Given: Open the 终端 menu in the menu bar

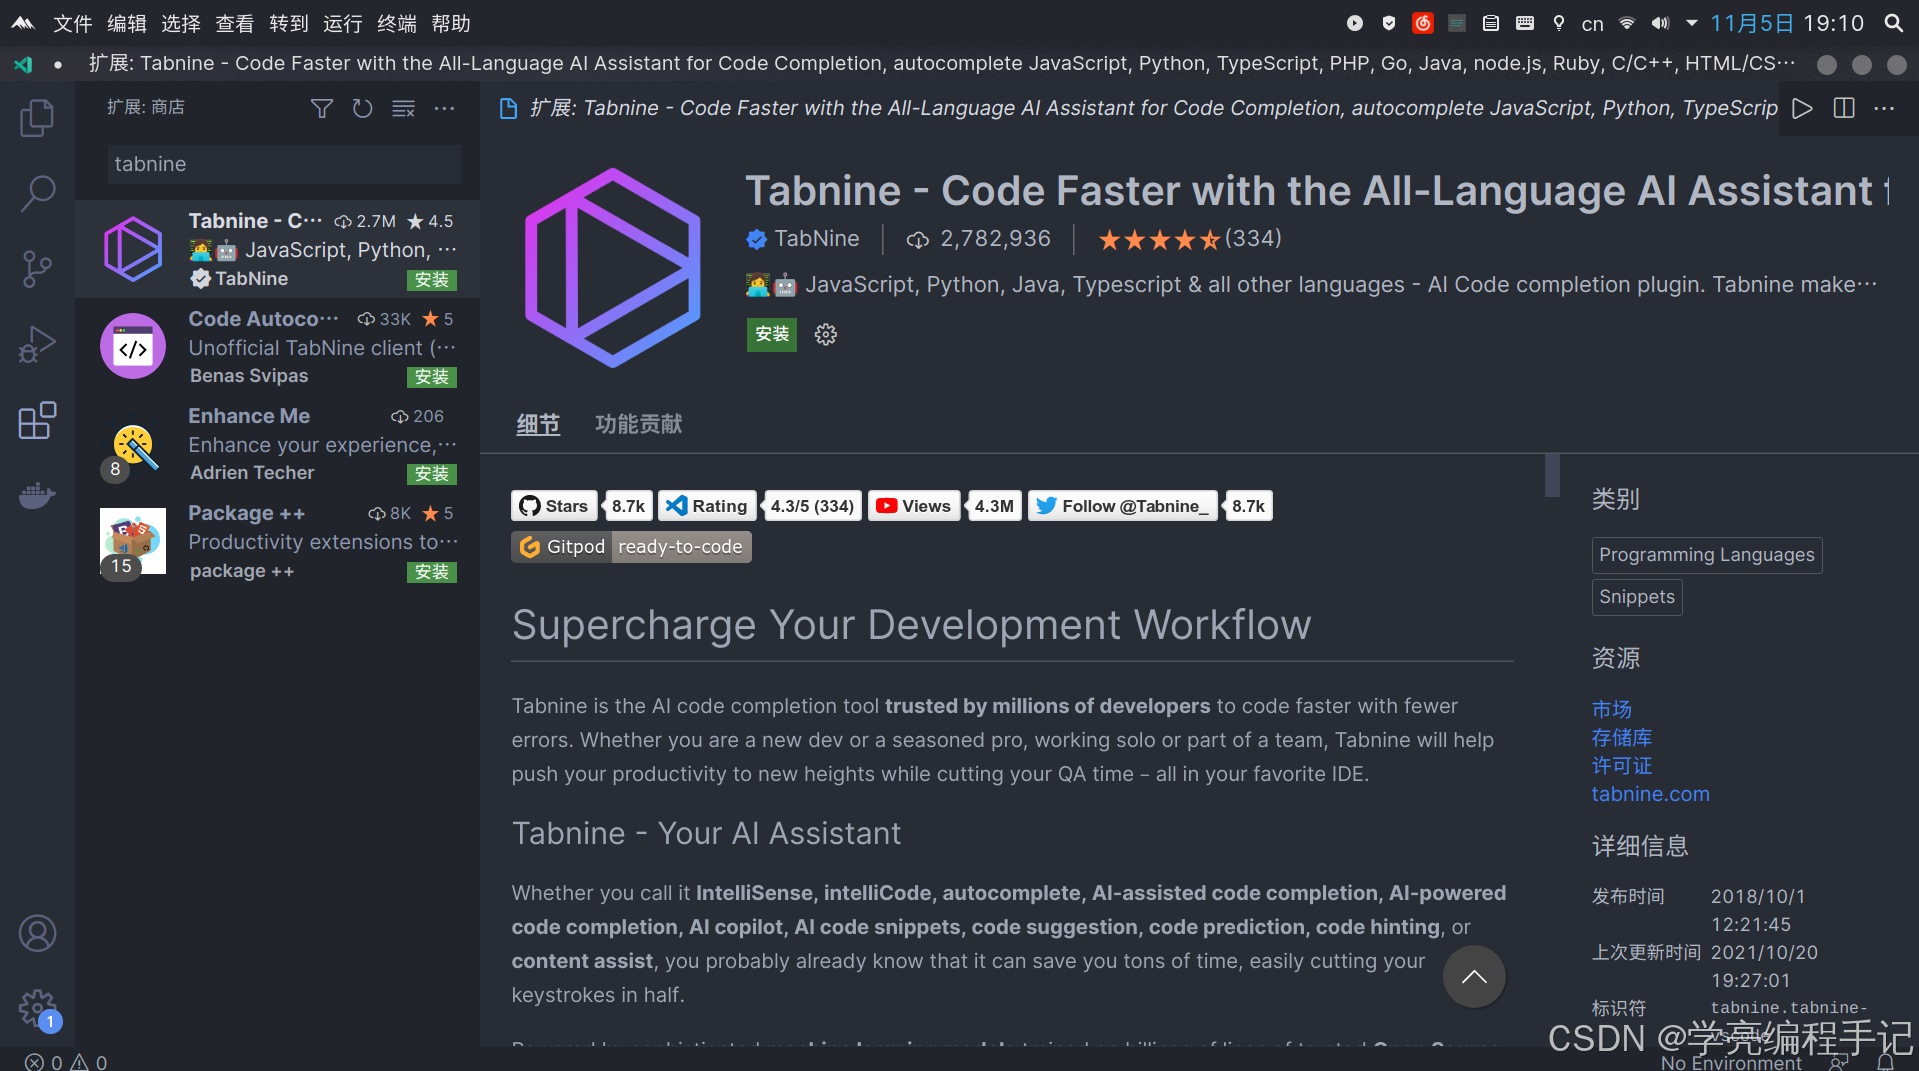Looking at the screenshot, I should tap(396, 23).
